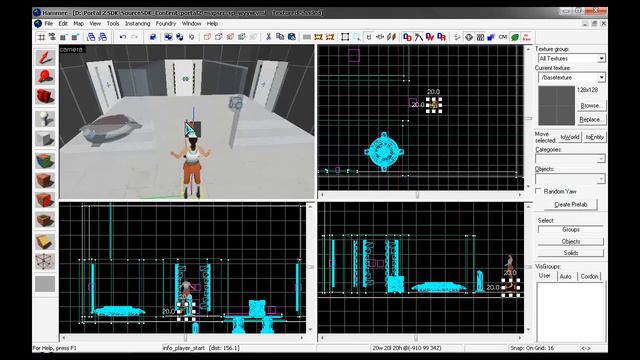Click the larger grid size icon
Image resolution: width=640 pixels, height=360 pixels.
[x=75, y=37]
